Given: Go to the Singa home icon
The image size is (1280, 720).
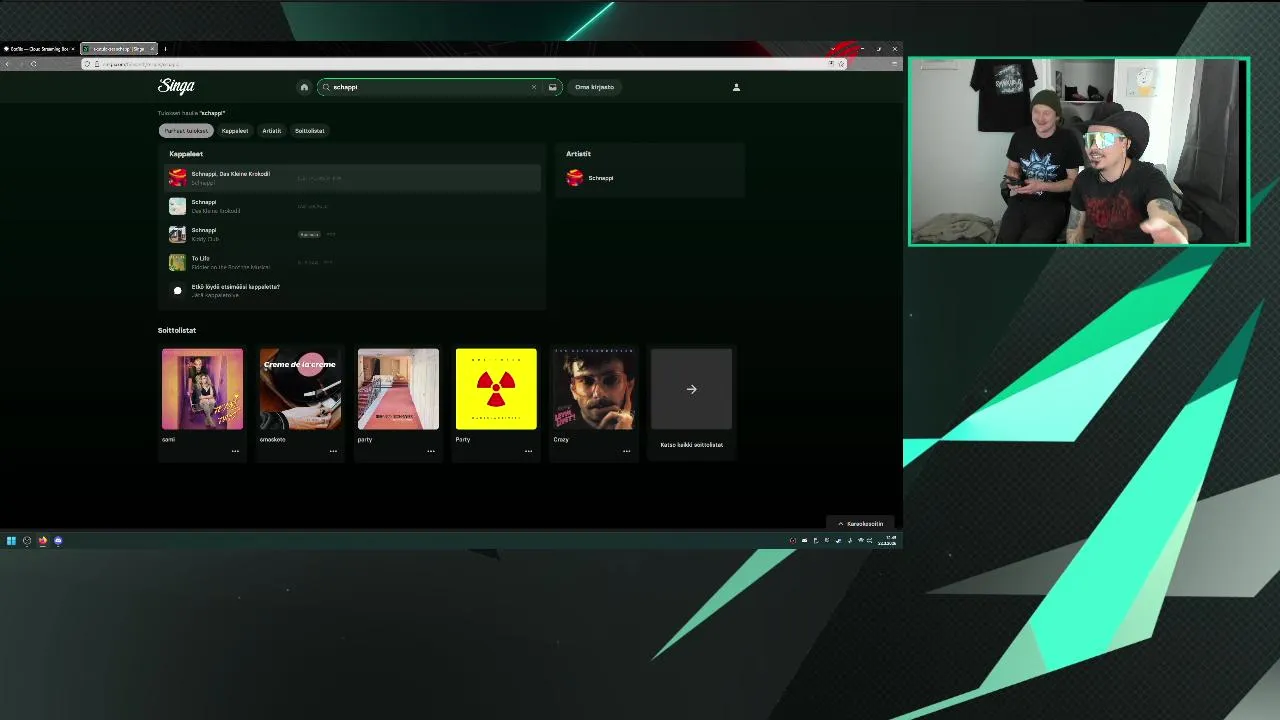Looking at the screenshot, I should point(304,87).
